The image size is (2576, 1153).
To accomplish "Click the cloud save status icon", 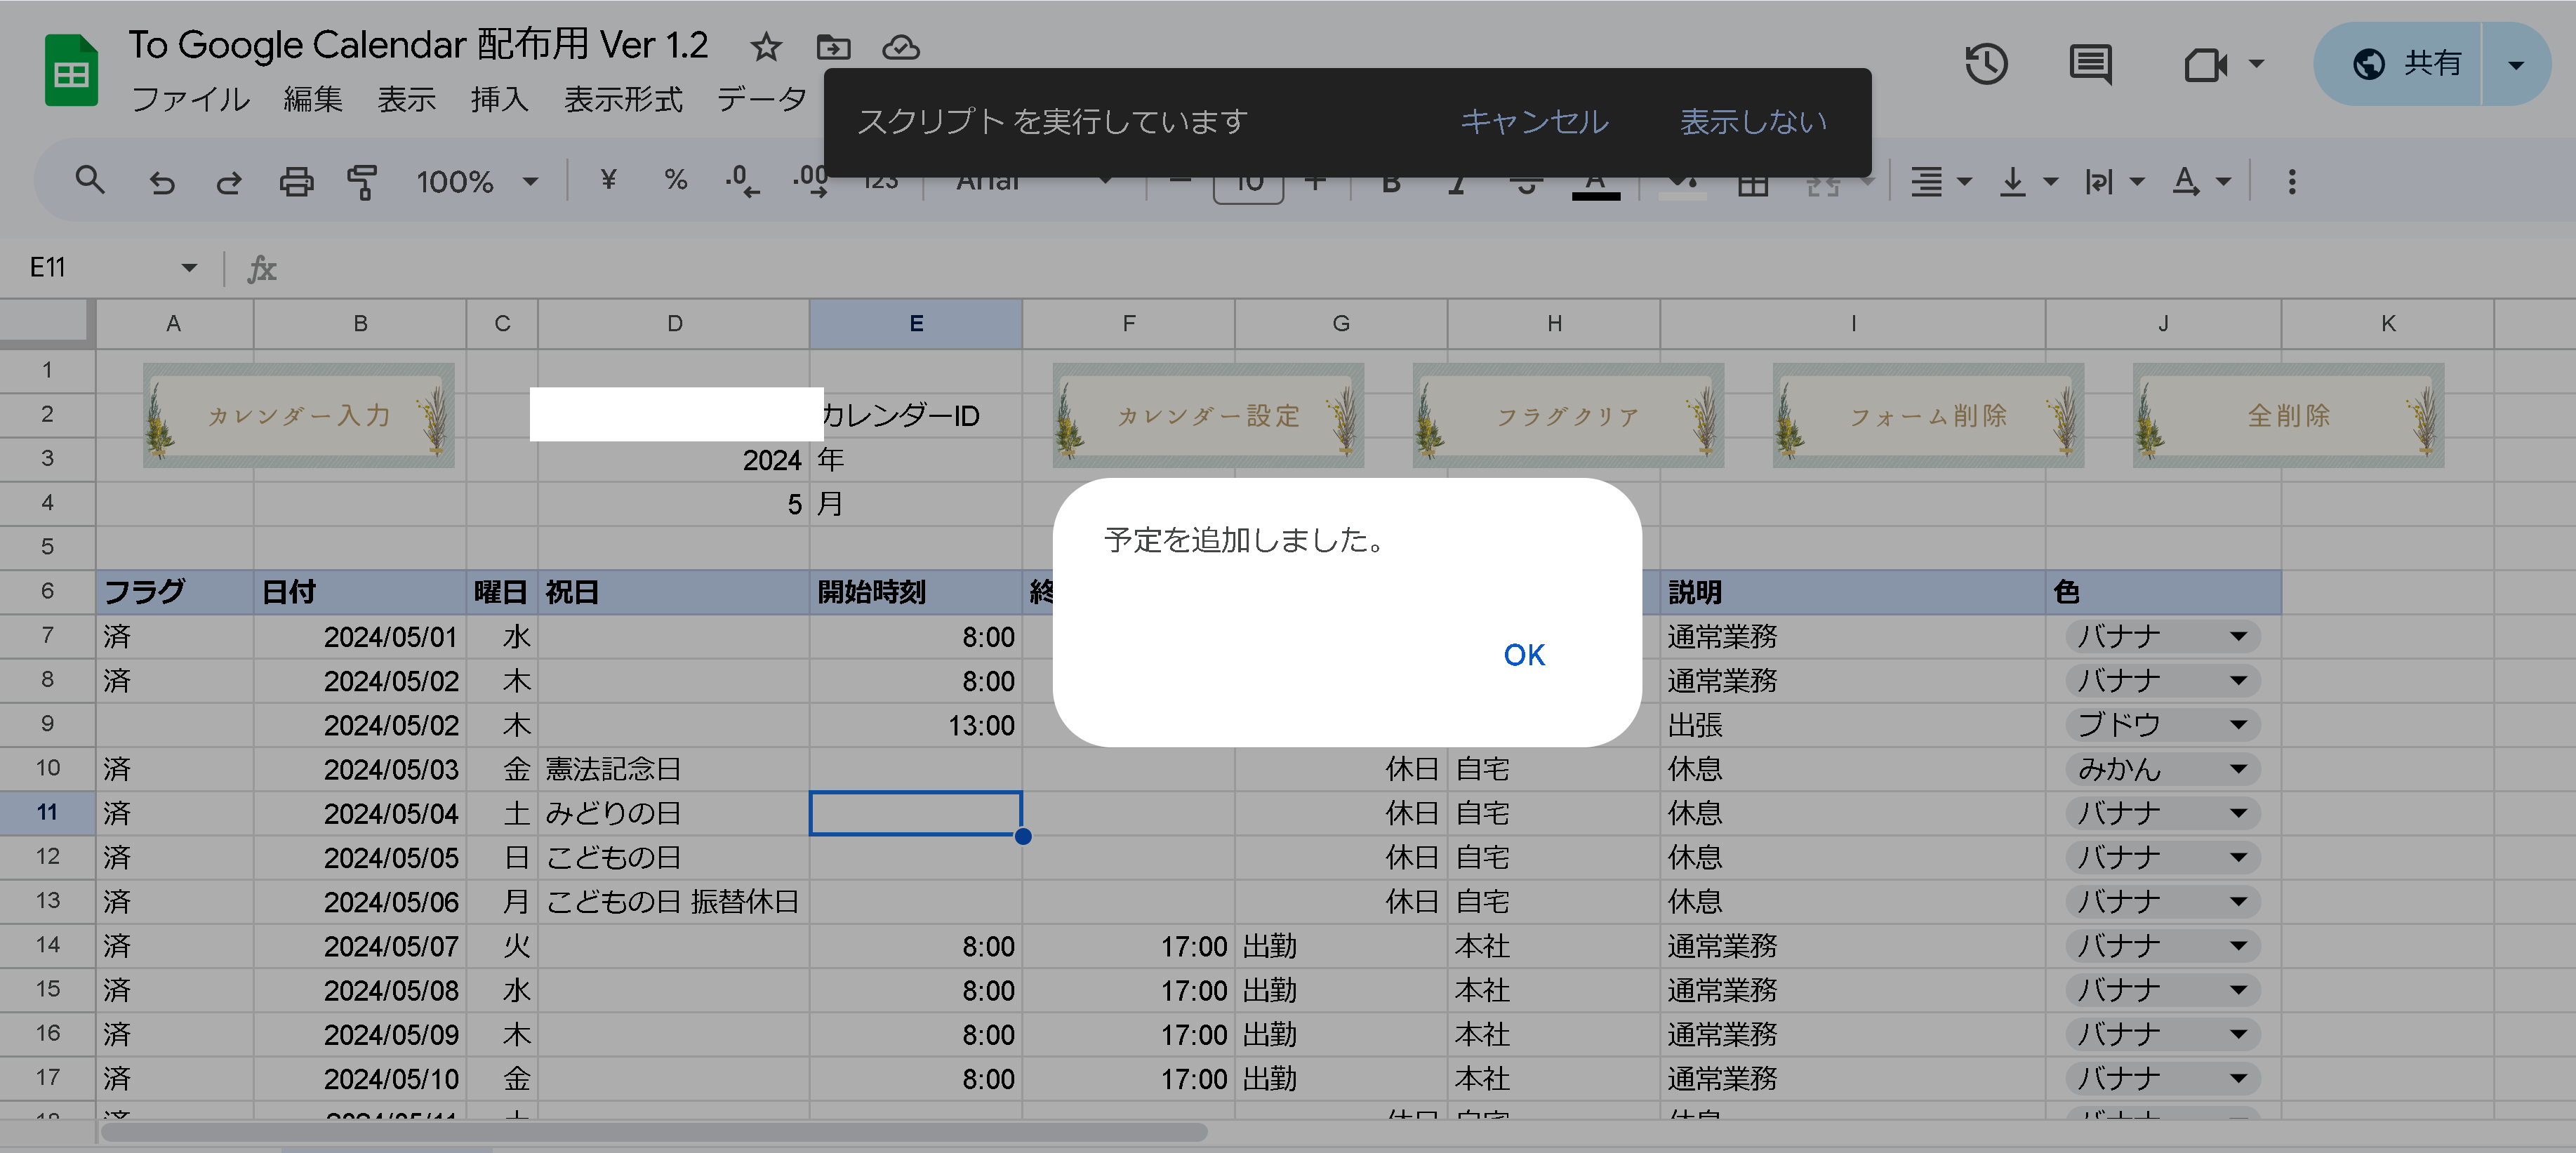I will coord(899,47).
